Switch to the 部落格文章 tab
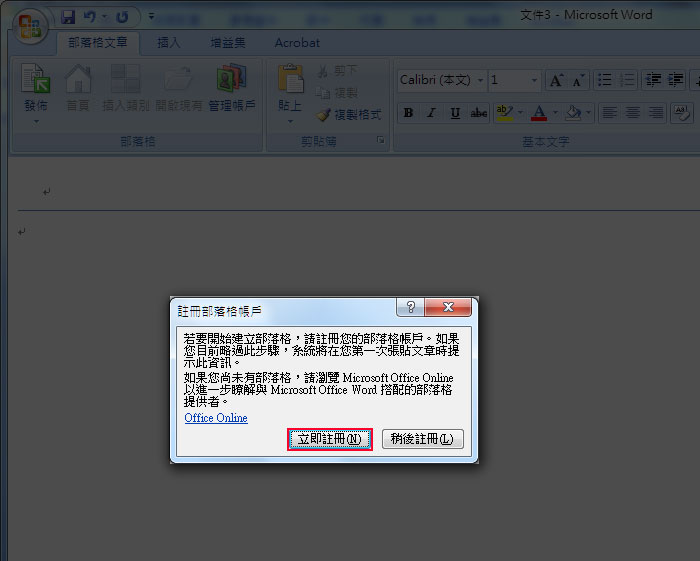 [x=98, y=43]
